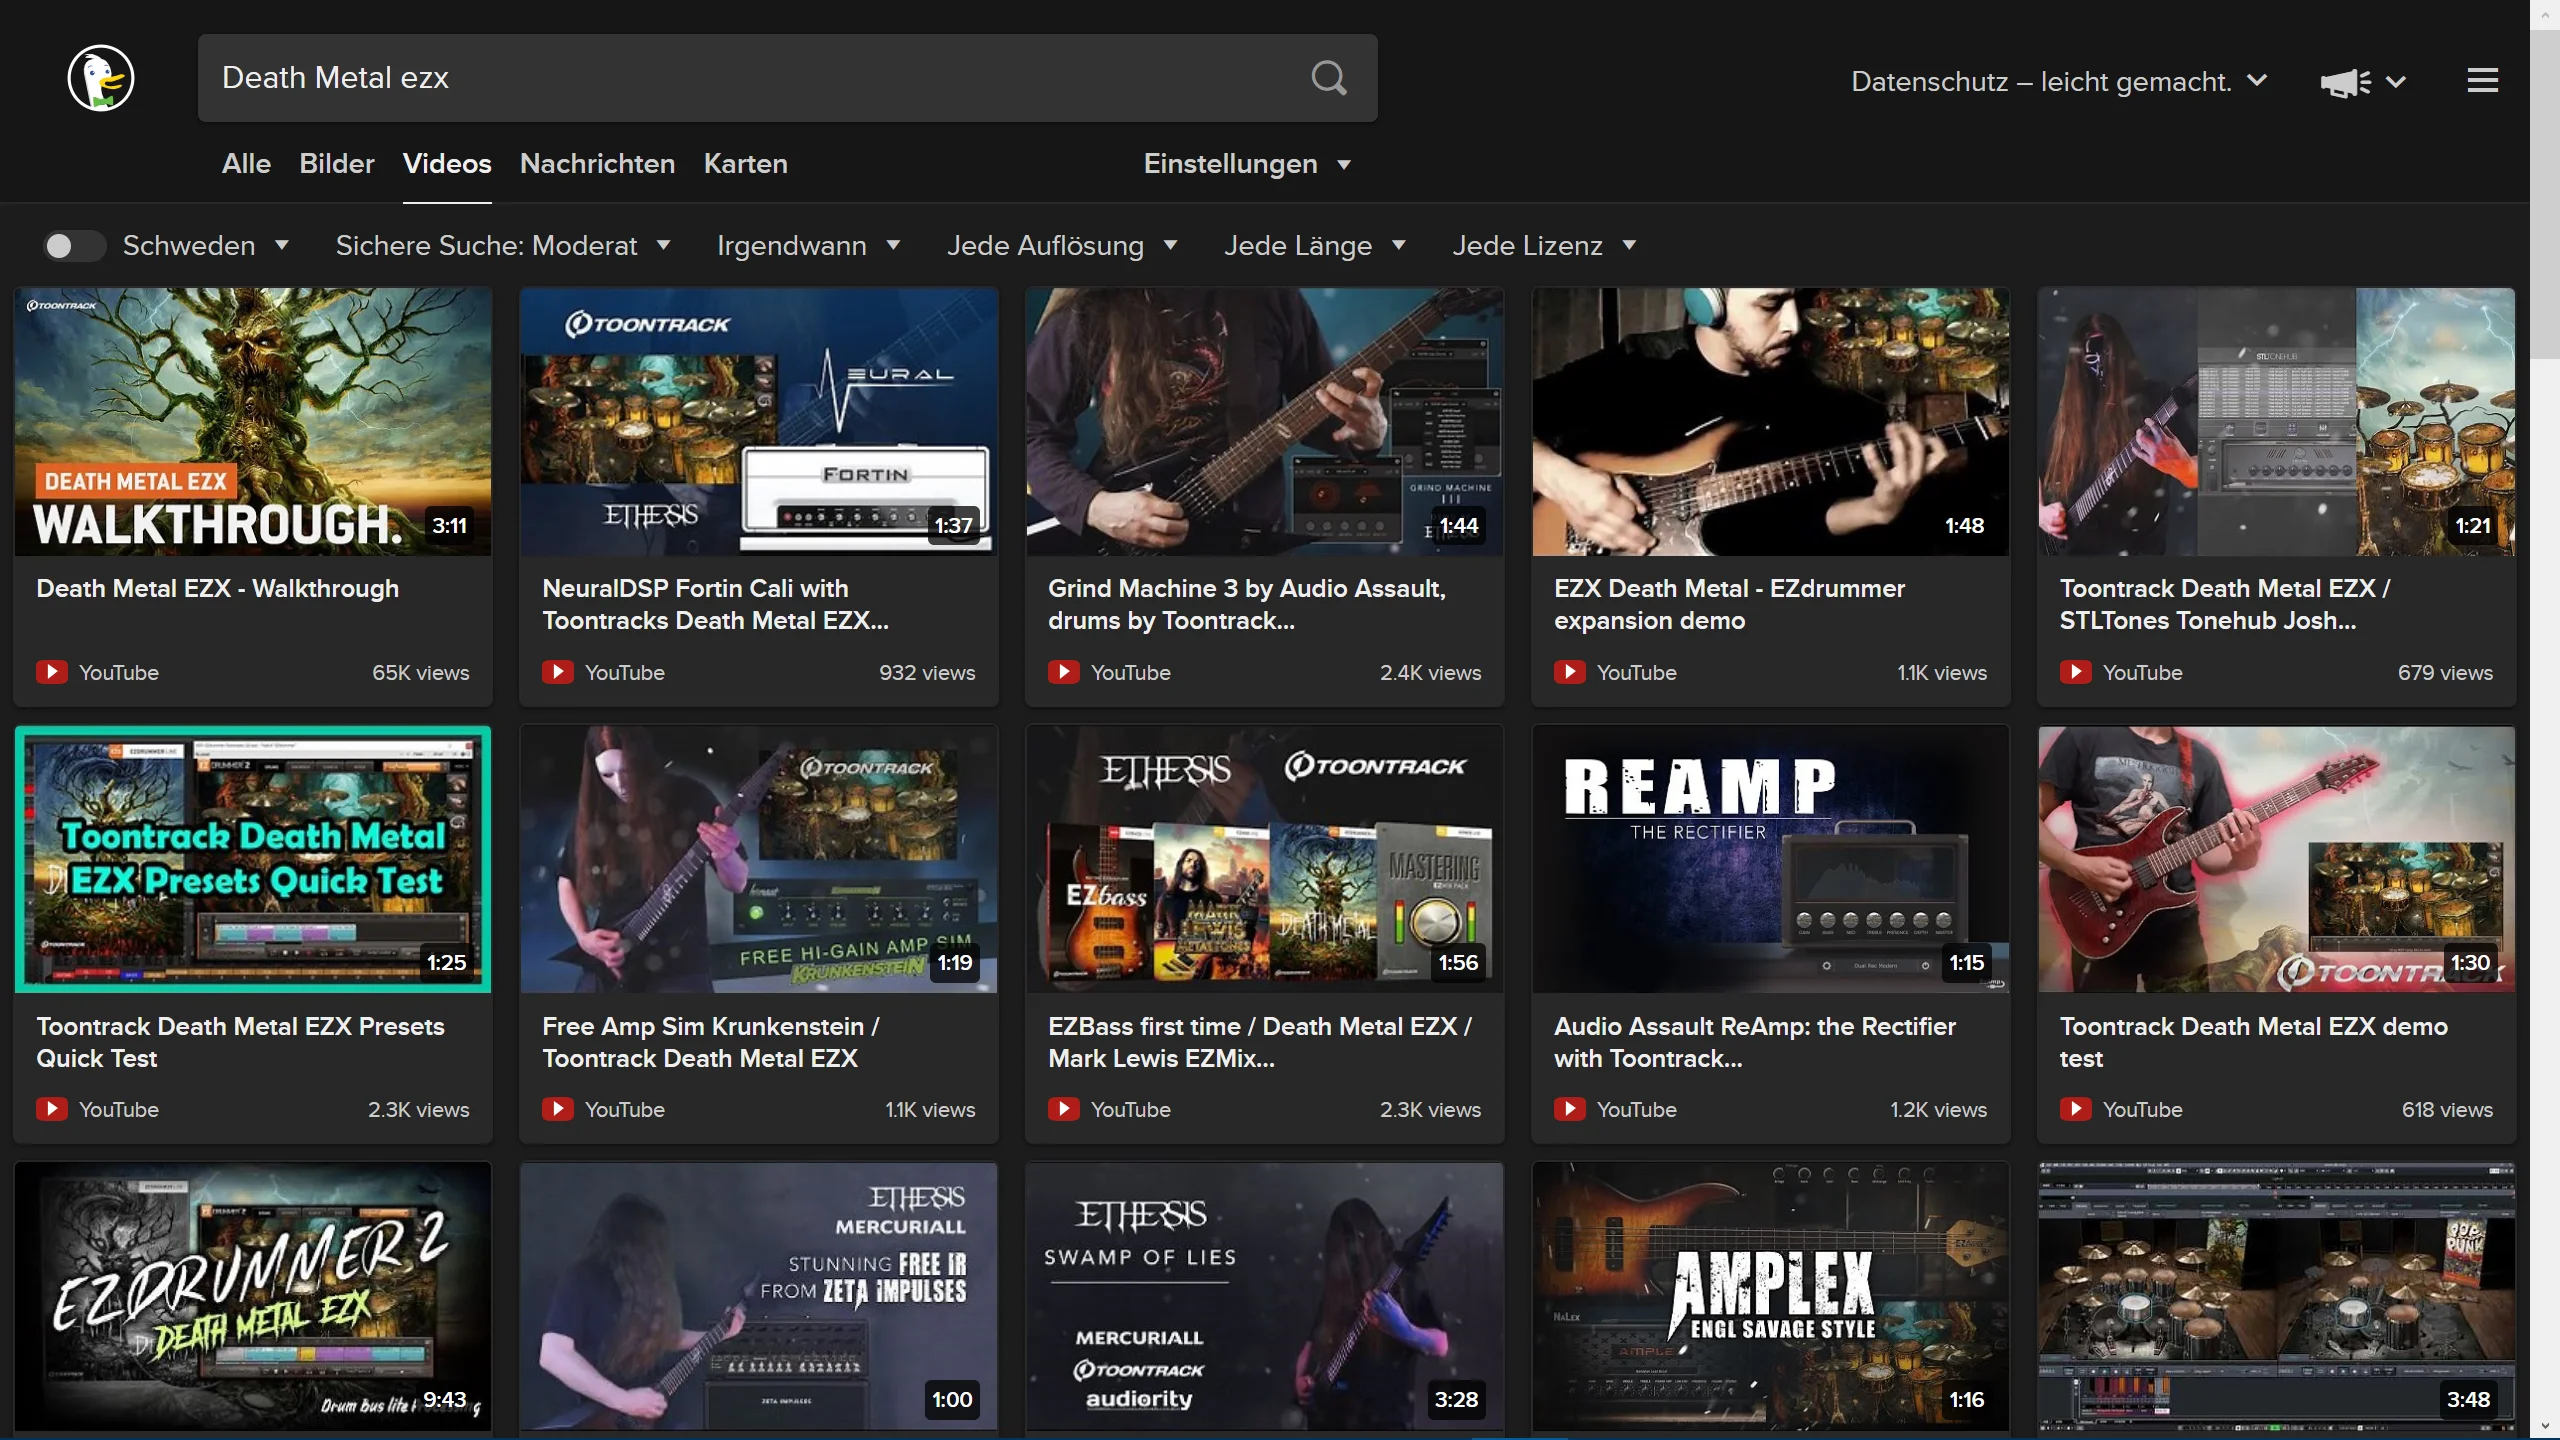Open the Mercuriall free IR Zeta Impulses thumbnail

759,1296
